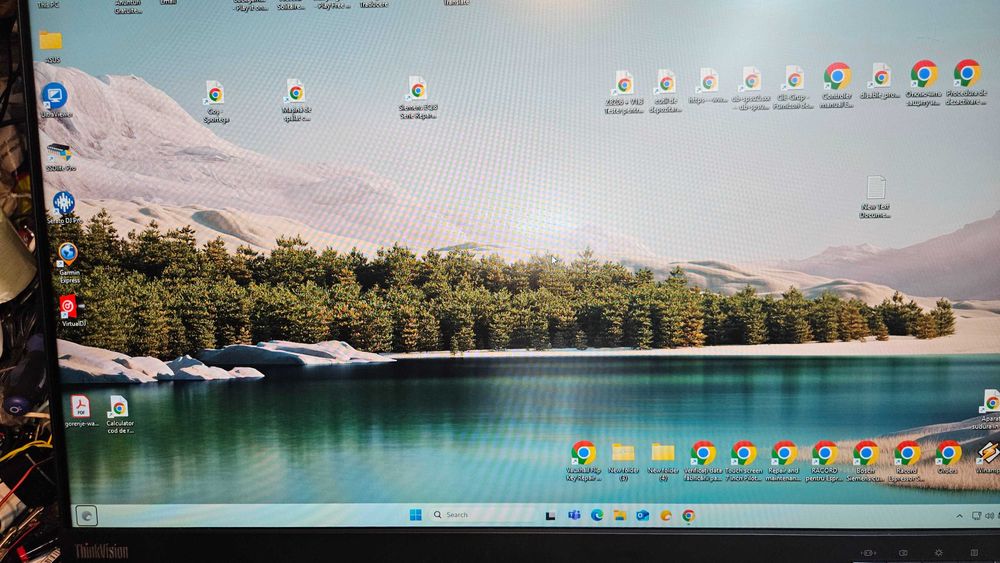The width and height of the screenshot is (1000, 563).
Task: Open Outlook from the taskbar
Action: pos(643,515)
